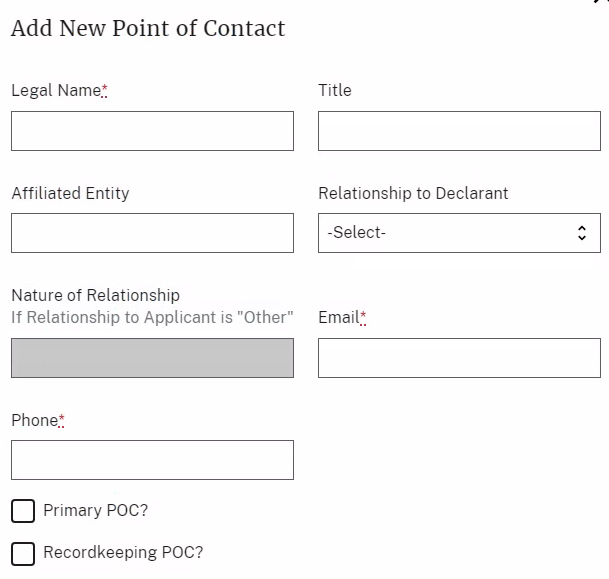Click the "Email" field label
The height and width of the screenshot is (579, 609).
[338, 318]
